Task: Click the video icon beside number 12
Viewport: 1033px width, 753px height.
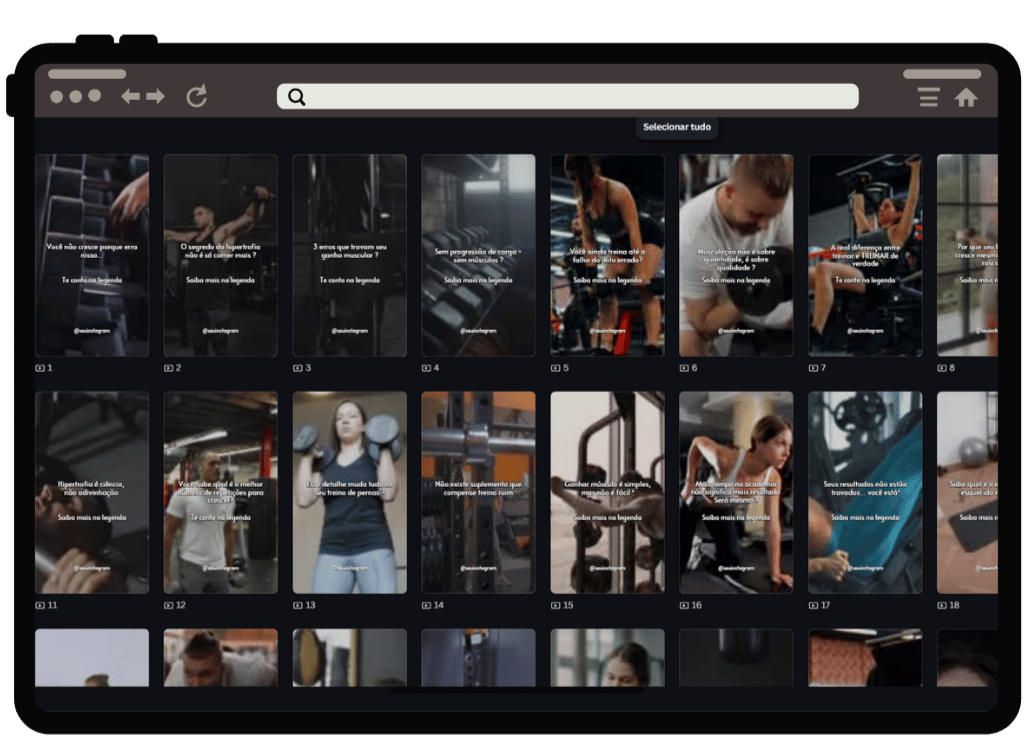Action: coord(169,605)
